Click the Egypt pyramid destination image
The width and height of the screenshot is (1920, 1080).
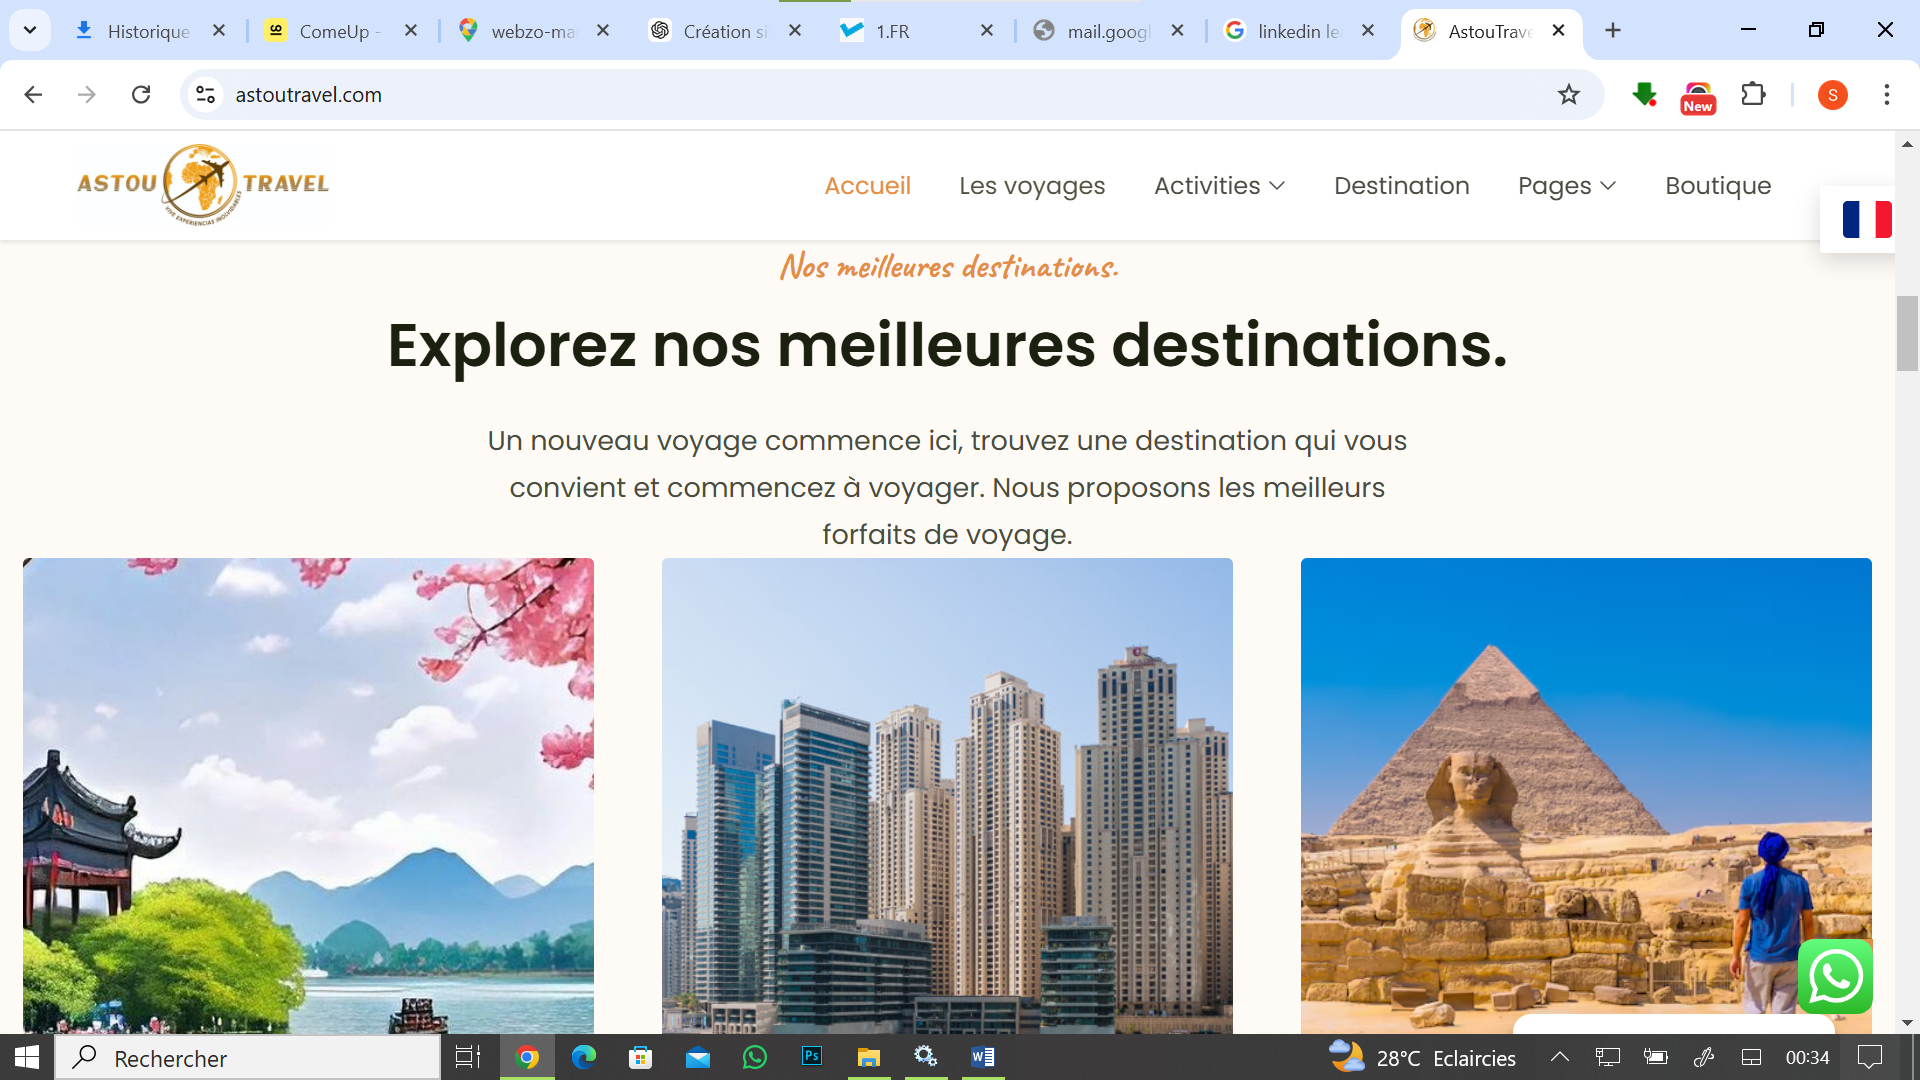coord(1586,795)
